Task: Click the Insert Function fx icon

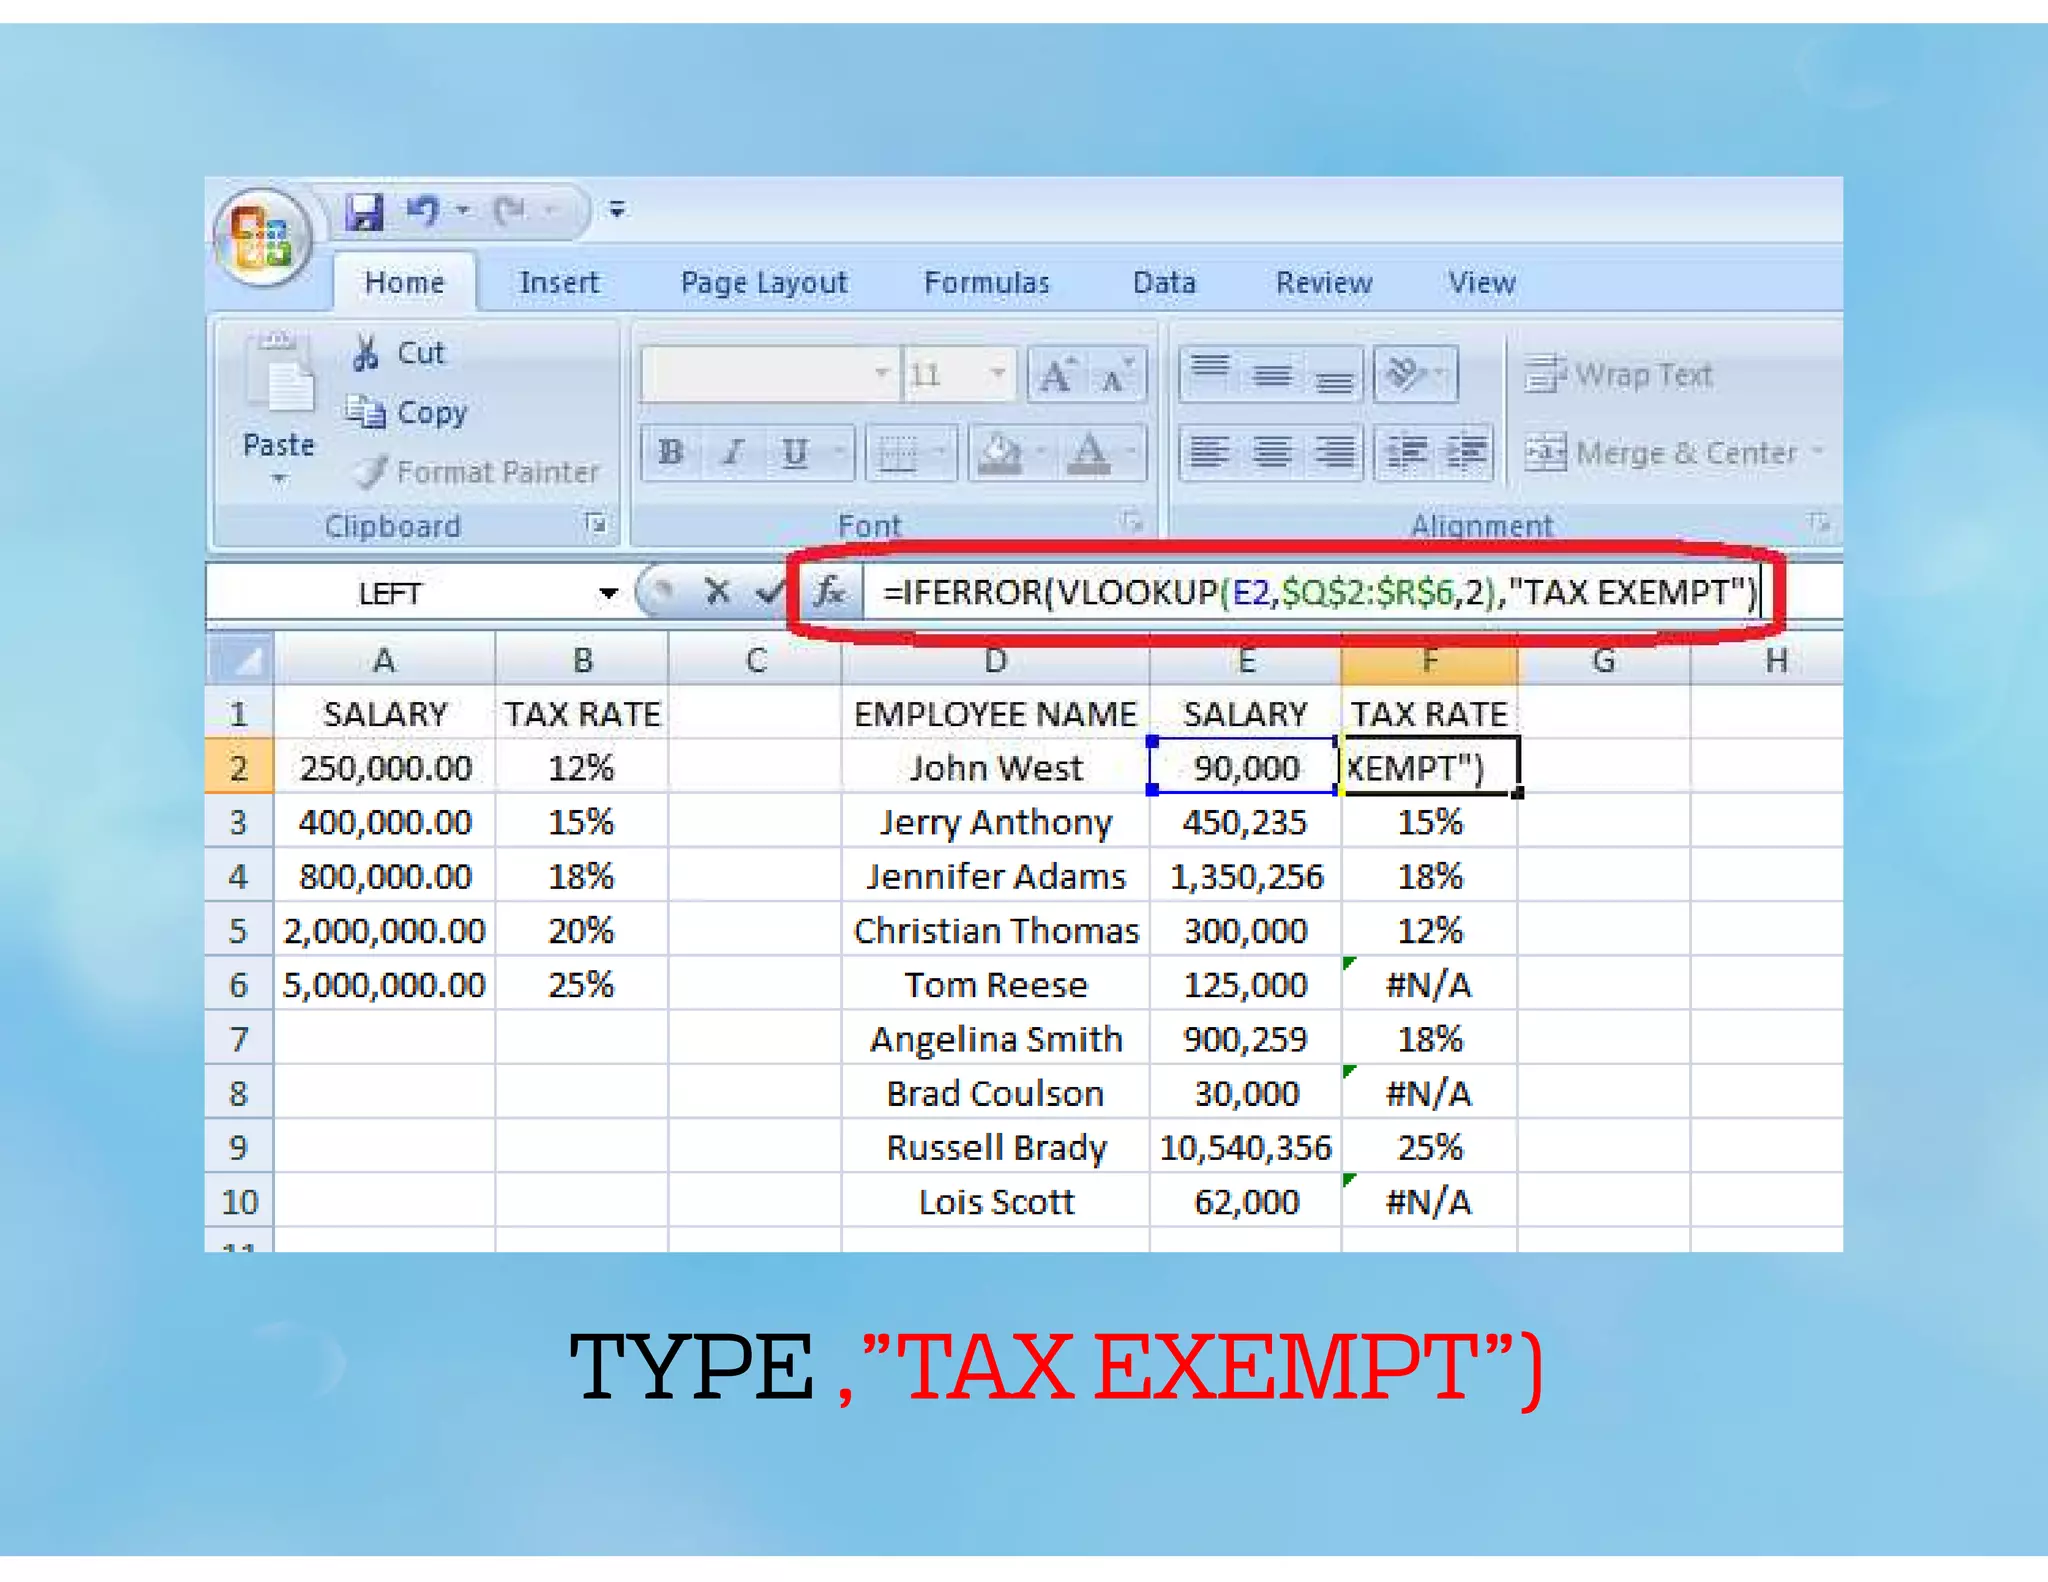Action: pyautogui.click(x=828, y=592)
